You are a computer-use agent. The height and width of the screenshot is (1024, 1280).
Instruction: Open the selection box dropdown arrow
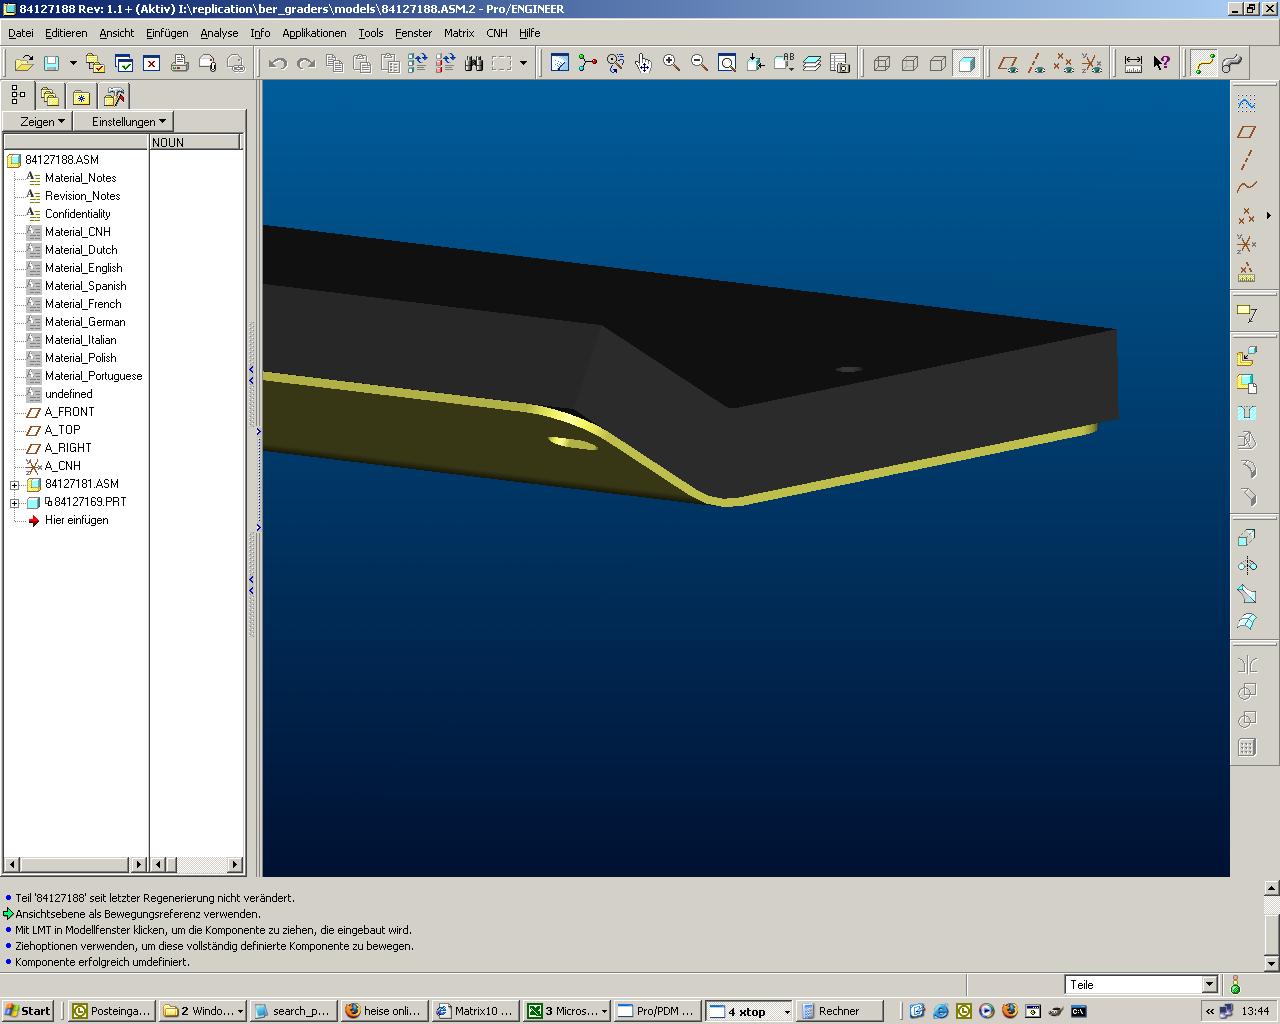[x=523, y=63]
